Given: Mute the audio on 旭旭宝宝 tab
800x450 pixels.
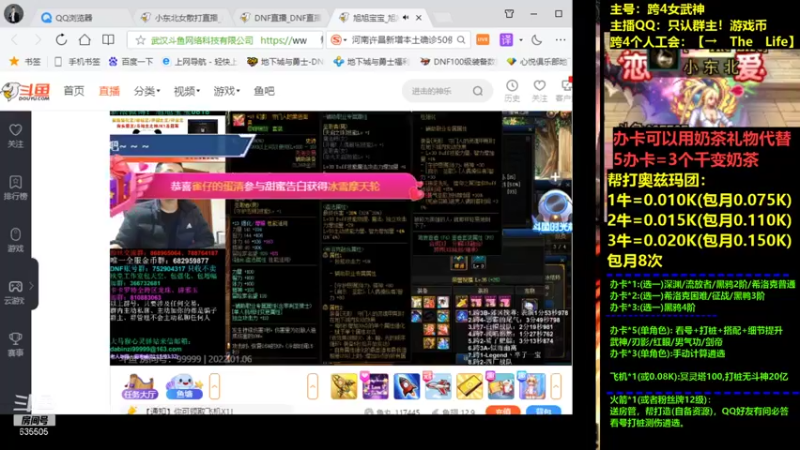Looking at the screenshot, I should pyautogui.click(x=406, y=17).
